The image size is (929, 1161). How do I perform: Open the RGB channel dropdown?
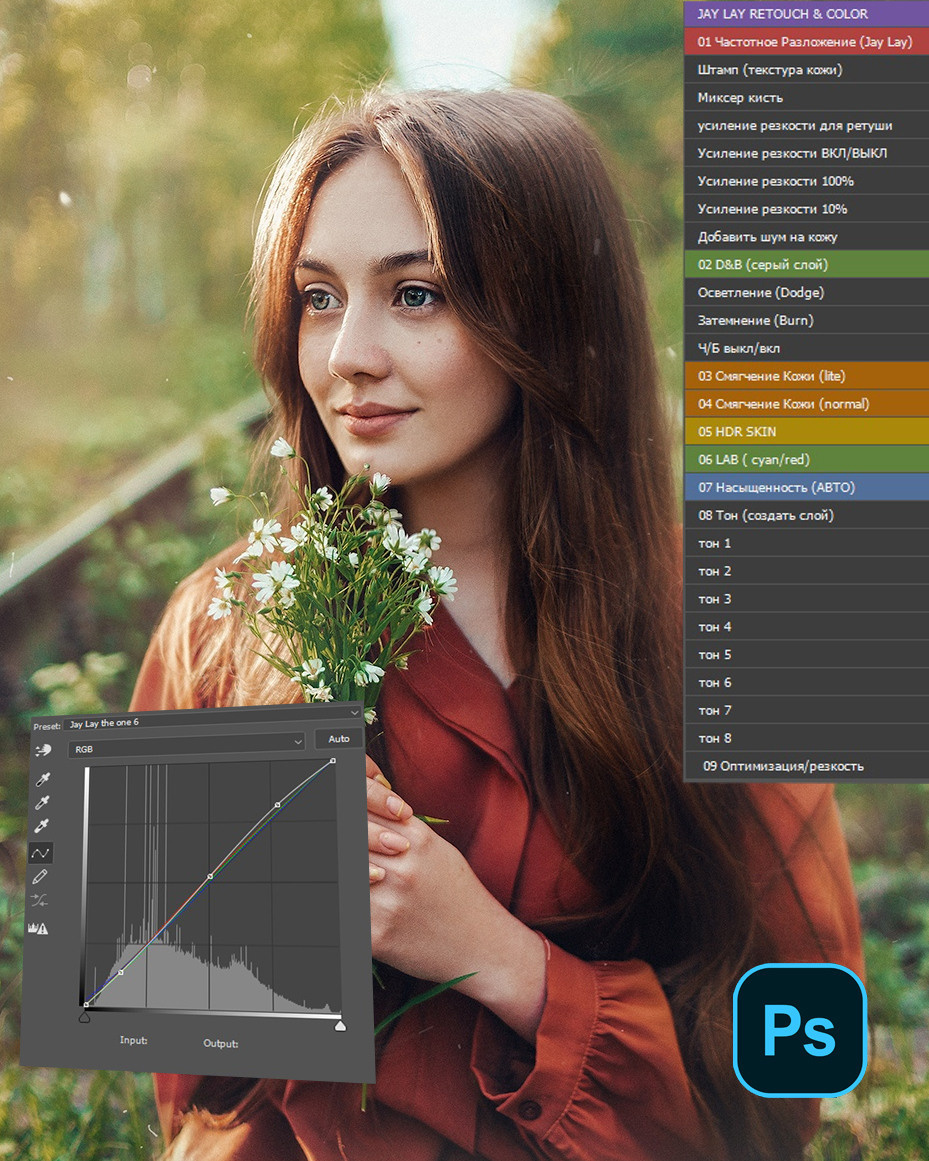click(x=185, y=742)
